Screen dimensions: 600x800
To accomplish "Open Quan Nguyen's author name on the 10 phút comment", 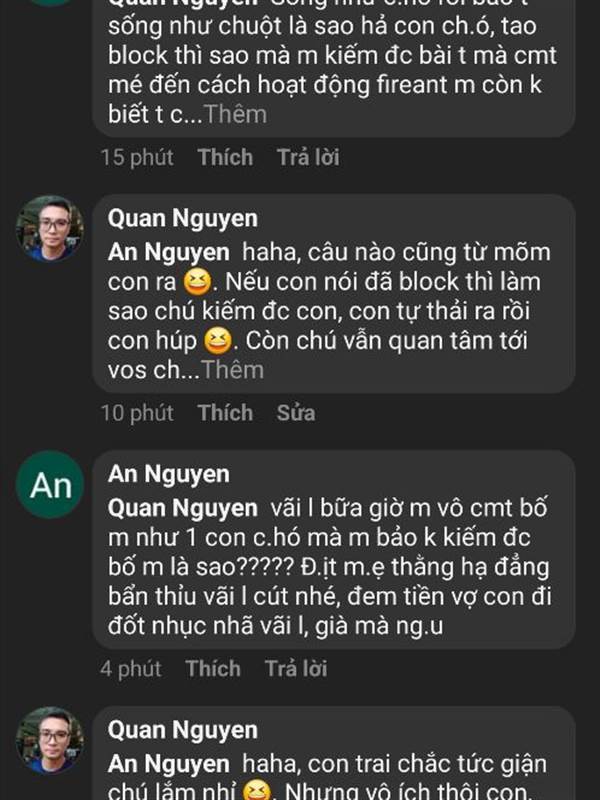I will click(183, 218).
